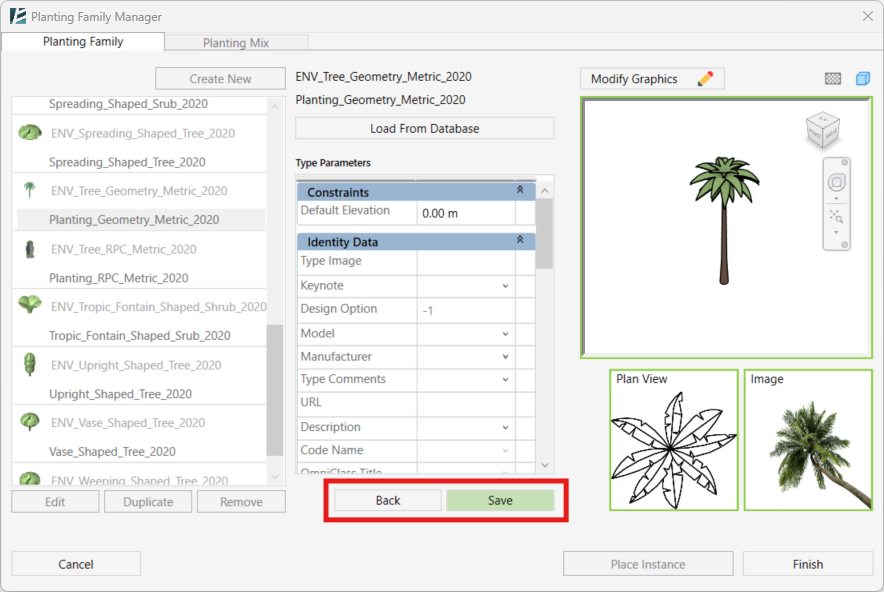The image size is (884, 592).
Task: Switch to the Planting Mix tab
Action: point(236,43)
